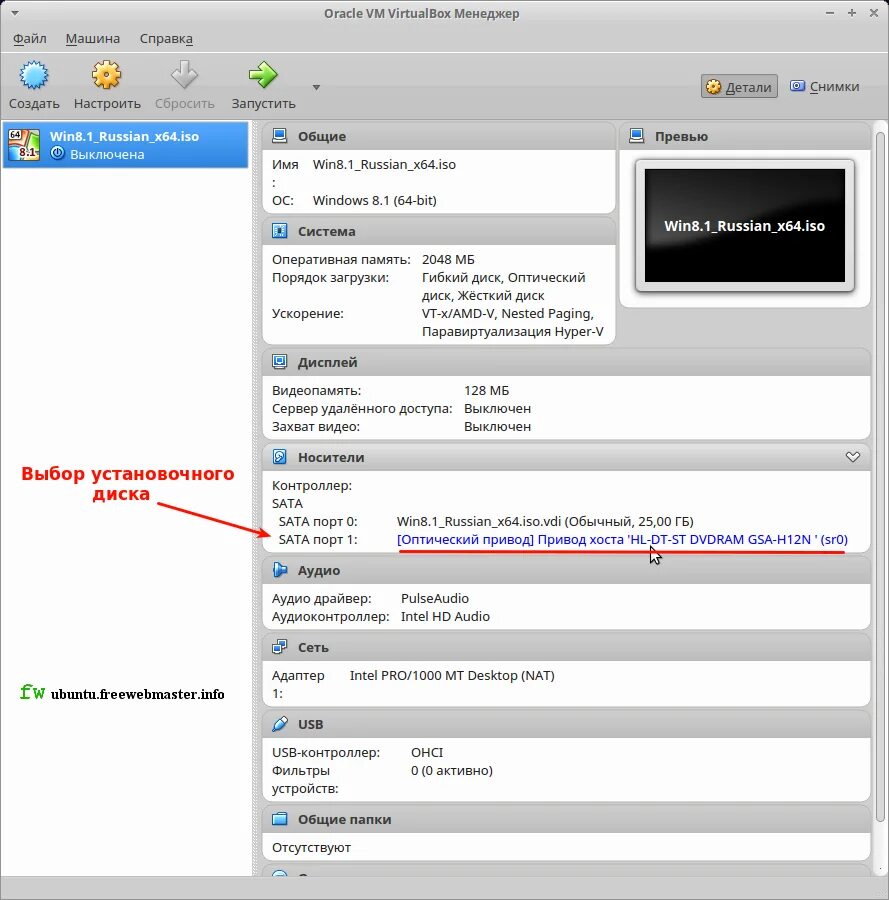Image resolution: width=889 pixels, height=900 pixels.
Task: Open Общие папки section header
Action: coord(344,820)
